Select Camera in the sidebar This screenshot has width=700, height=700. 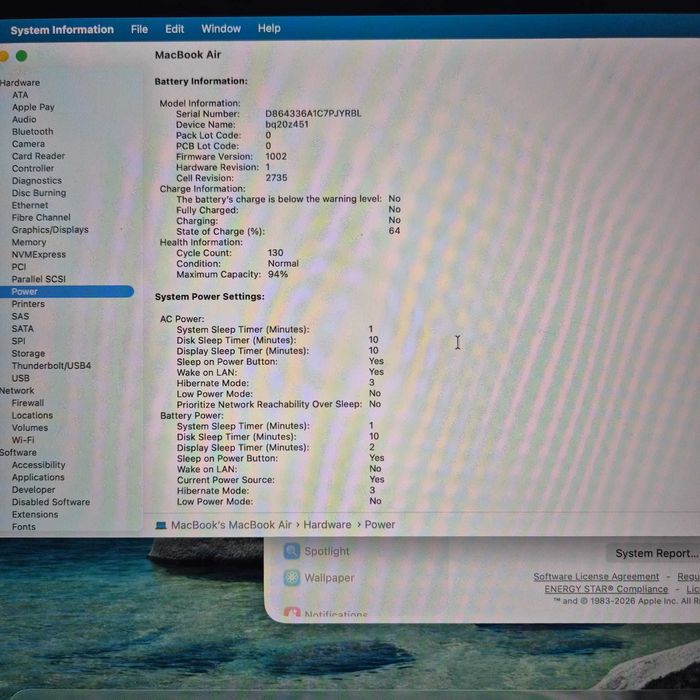(x=28, y=144)
